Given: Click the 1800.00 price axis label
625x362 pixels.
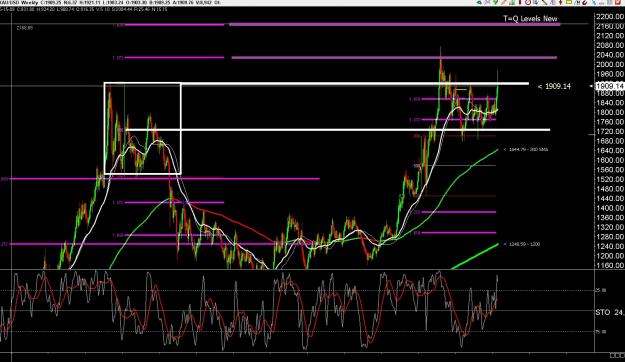Looking at the screenshot, I should pyautogui.click(x=610, y=112).
